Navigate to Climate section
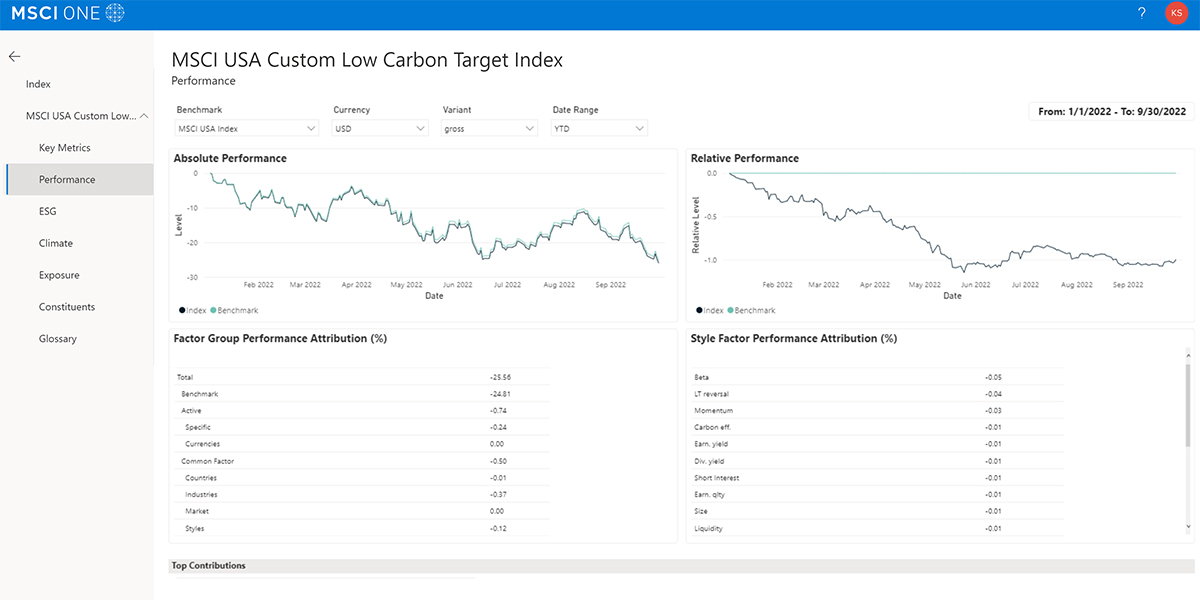The width and height of the screenshot is (1200, 600). [56, 243]
